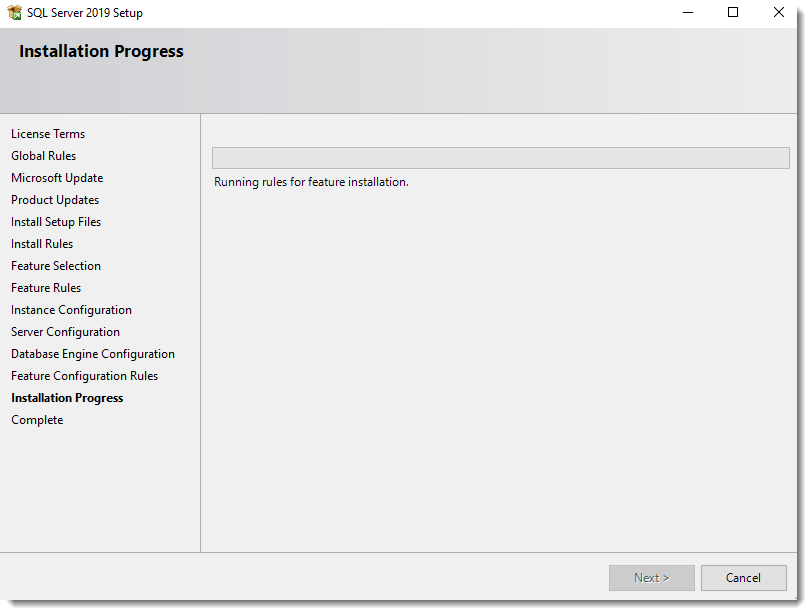Select the Database Engine Configuration step
The image size is (812, 615).
pos(93,354)
